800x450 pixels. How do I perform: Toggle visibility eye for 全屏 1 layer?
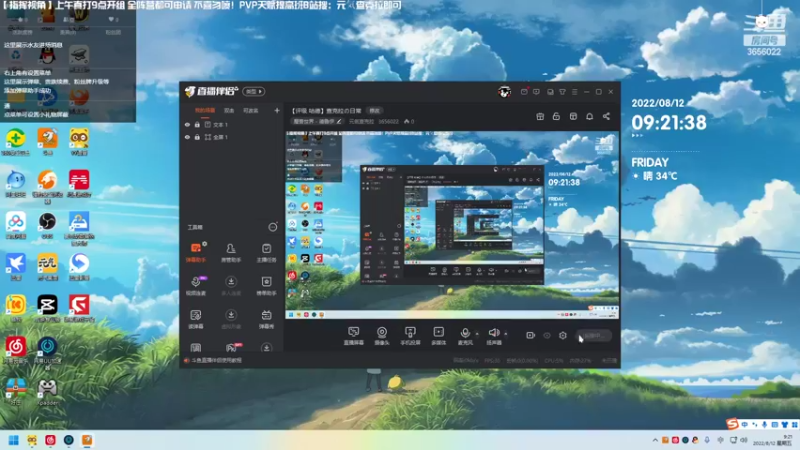(x=187, y=137)
